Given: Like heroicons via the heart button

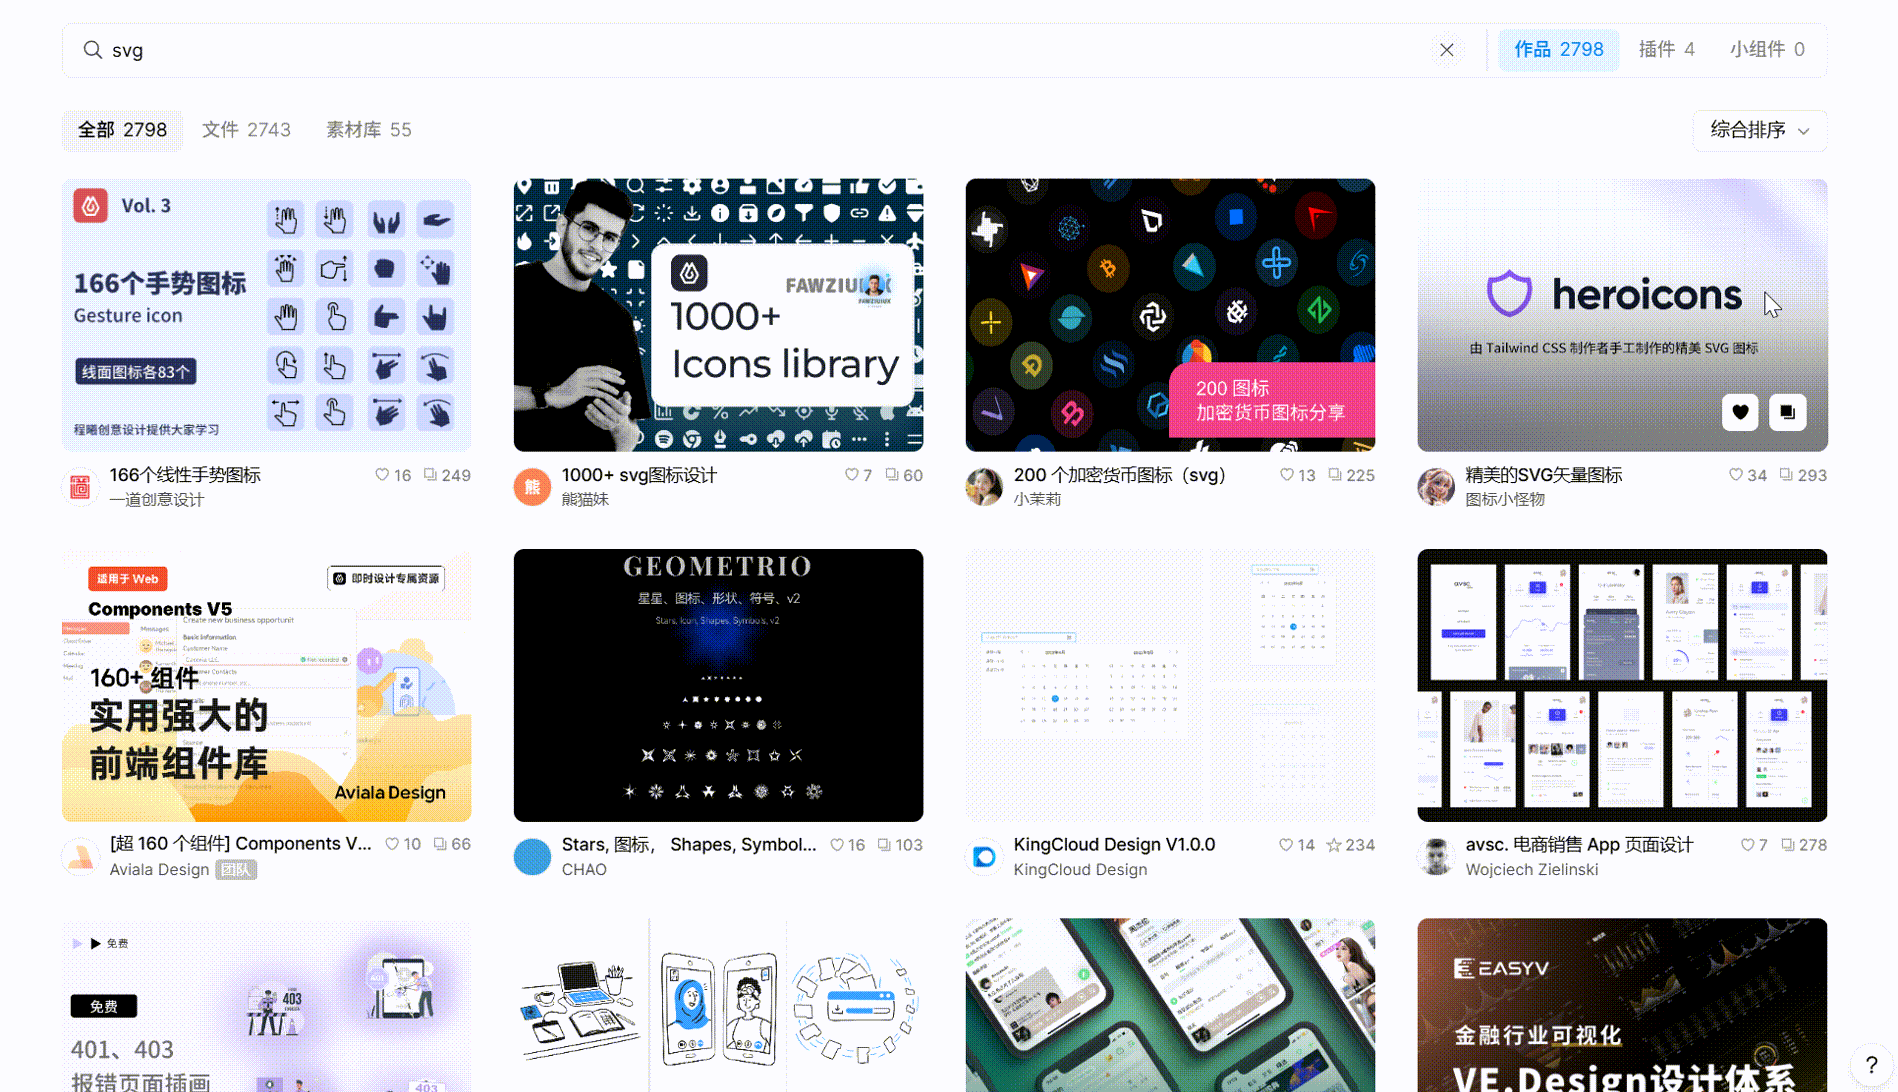Looking at the screenshot, I should tap(1740, 412).
